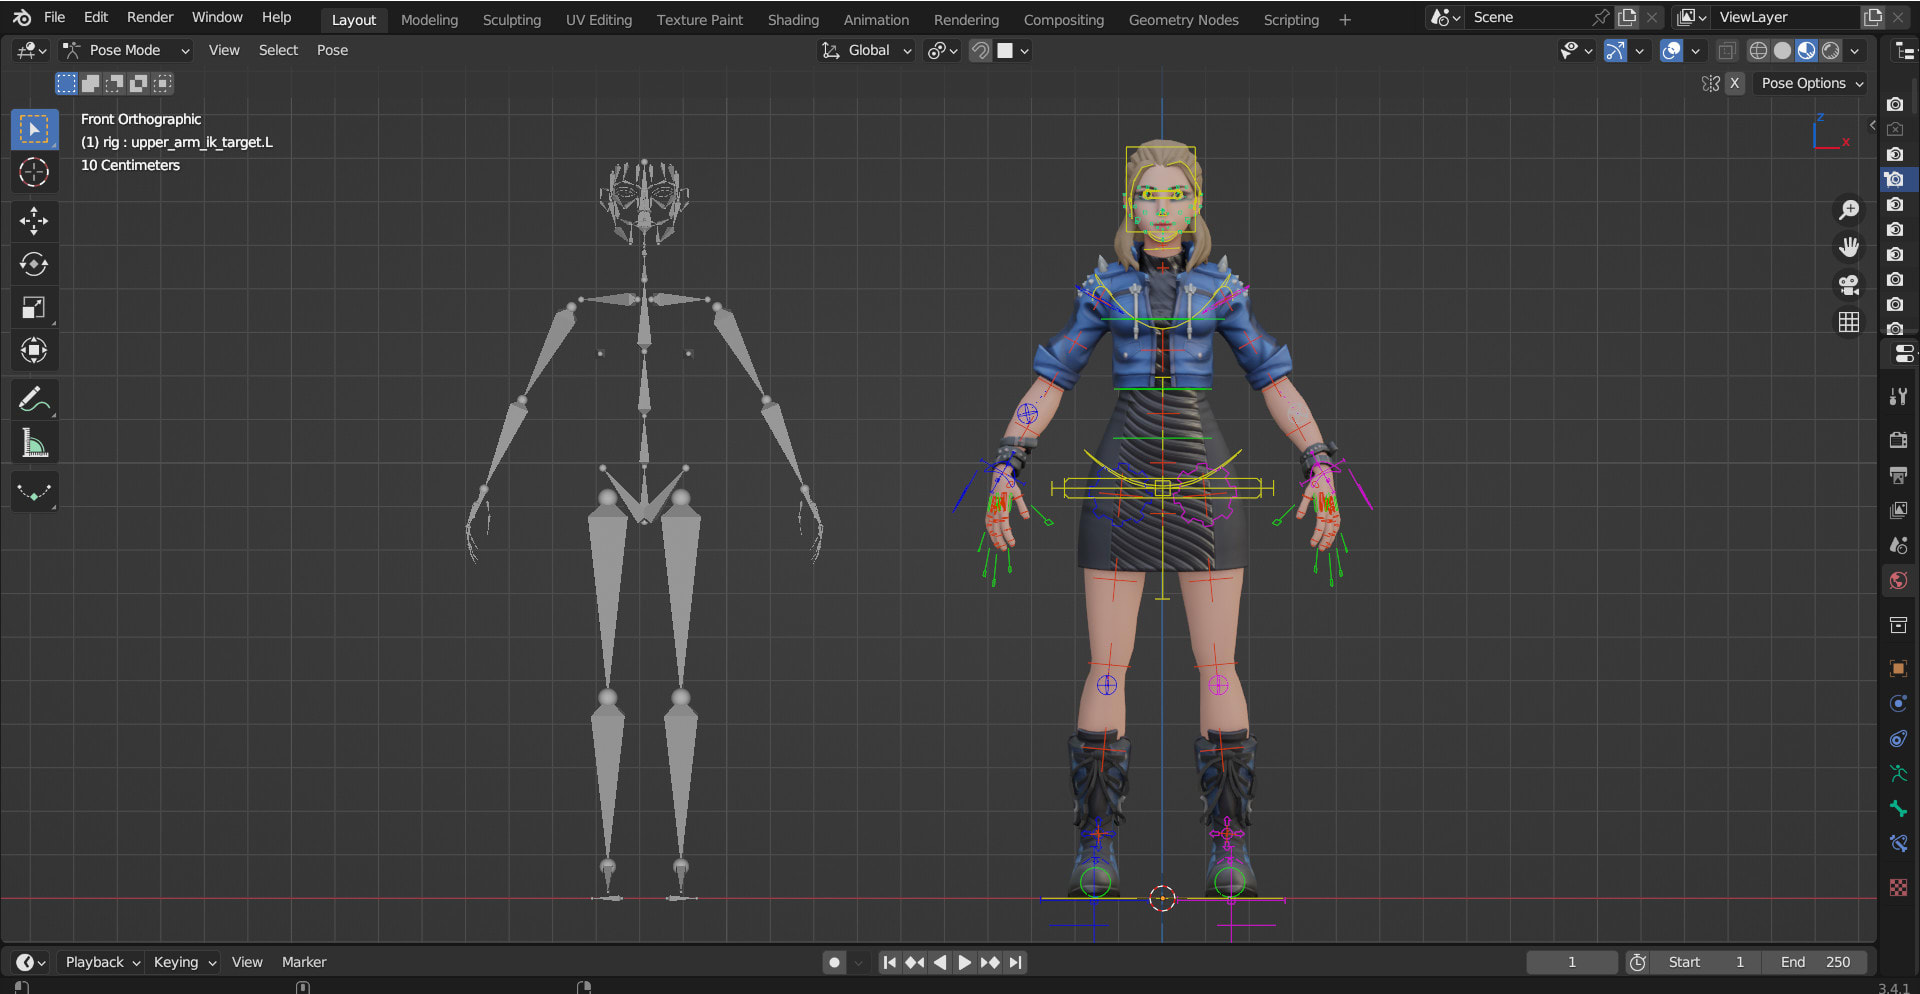Open the Pose menu in header
Image resolution: width=1920 pixels, height=994 pixels.
click(332, 51)
